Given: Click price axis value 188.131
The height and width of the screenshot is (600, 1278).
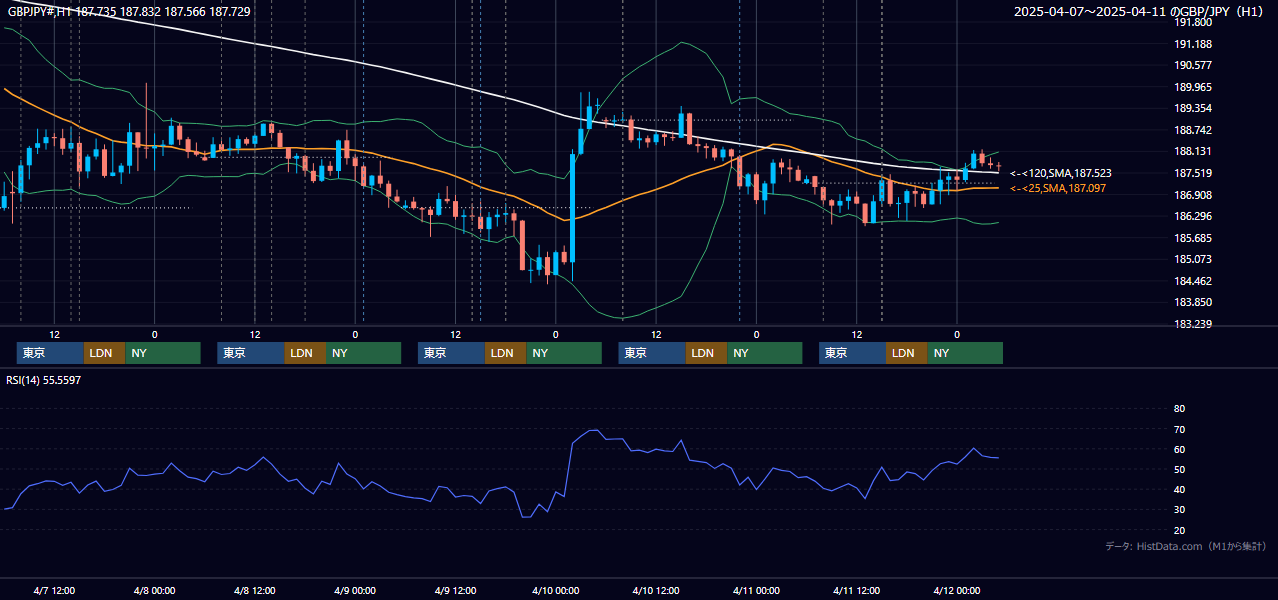Looking at the screenshot, I should click(1193, 152).
